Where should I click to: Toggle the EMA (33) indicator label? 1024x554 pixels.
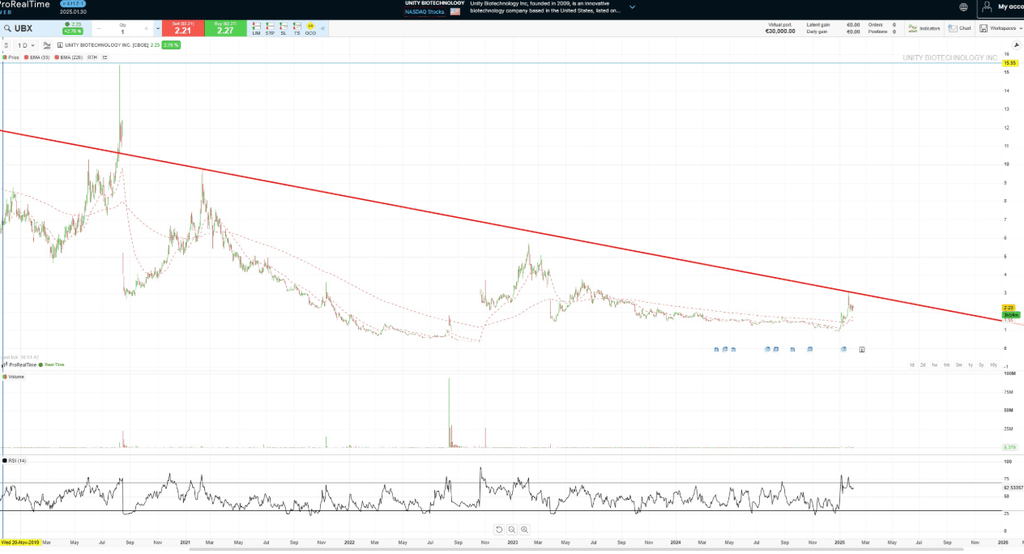pyautogui.click(x=39, y=58)
